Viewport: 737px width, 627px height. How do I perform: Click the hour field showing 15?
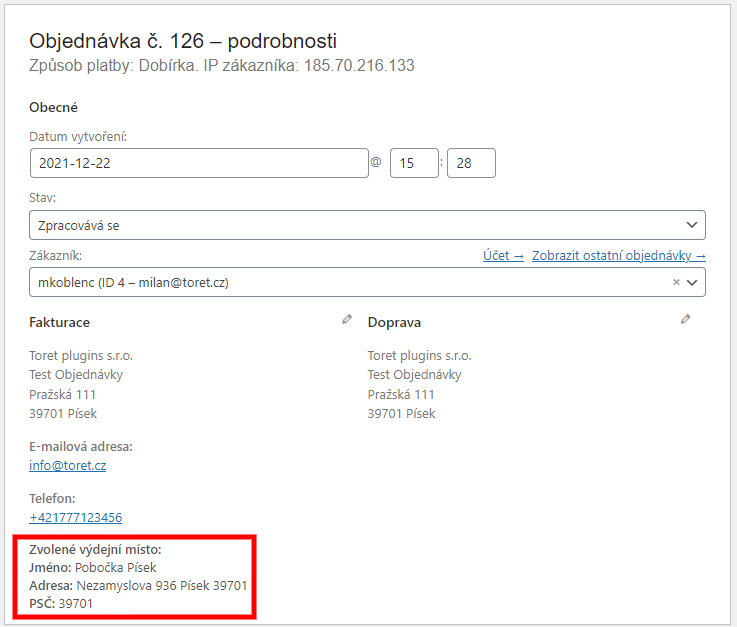point(414,163)
